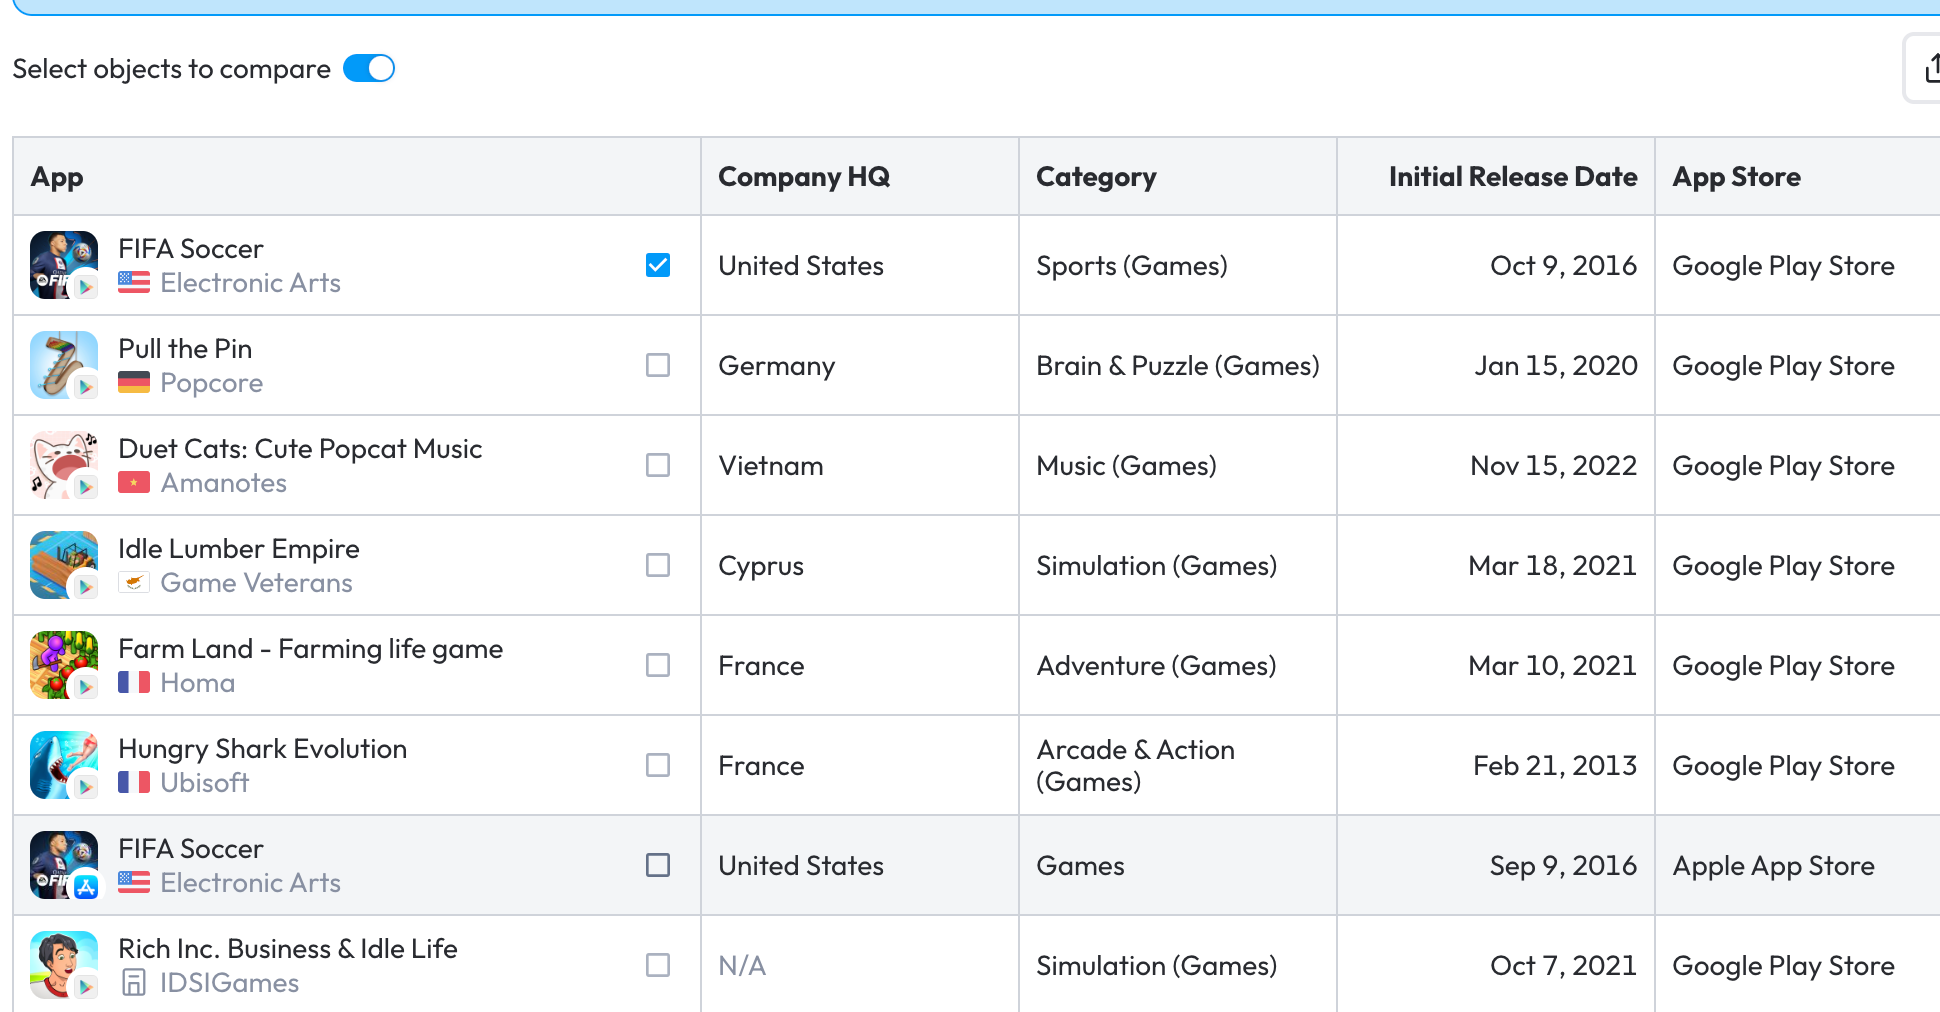Check the Pull the Pin checkbox
Viewport: 1940px width, 1012px height.
(x=658, y=365)
